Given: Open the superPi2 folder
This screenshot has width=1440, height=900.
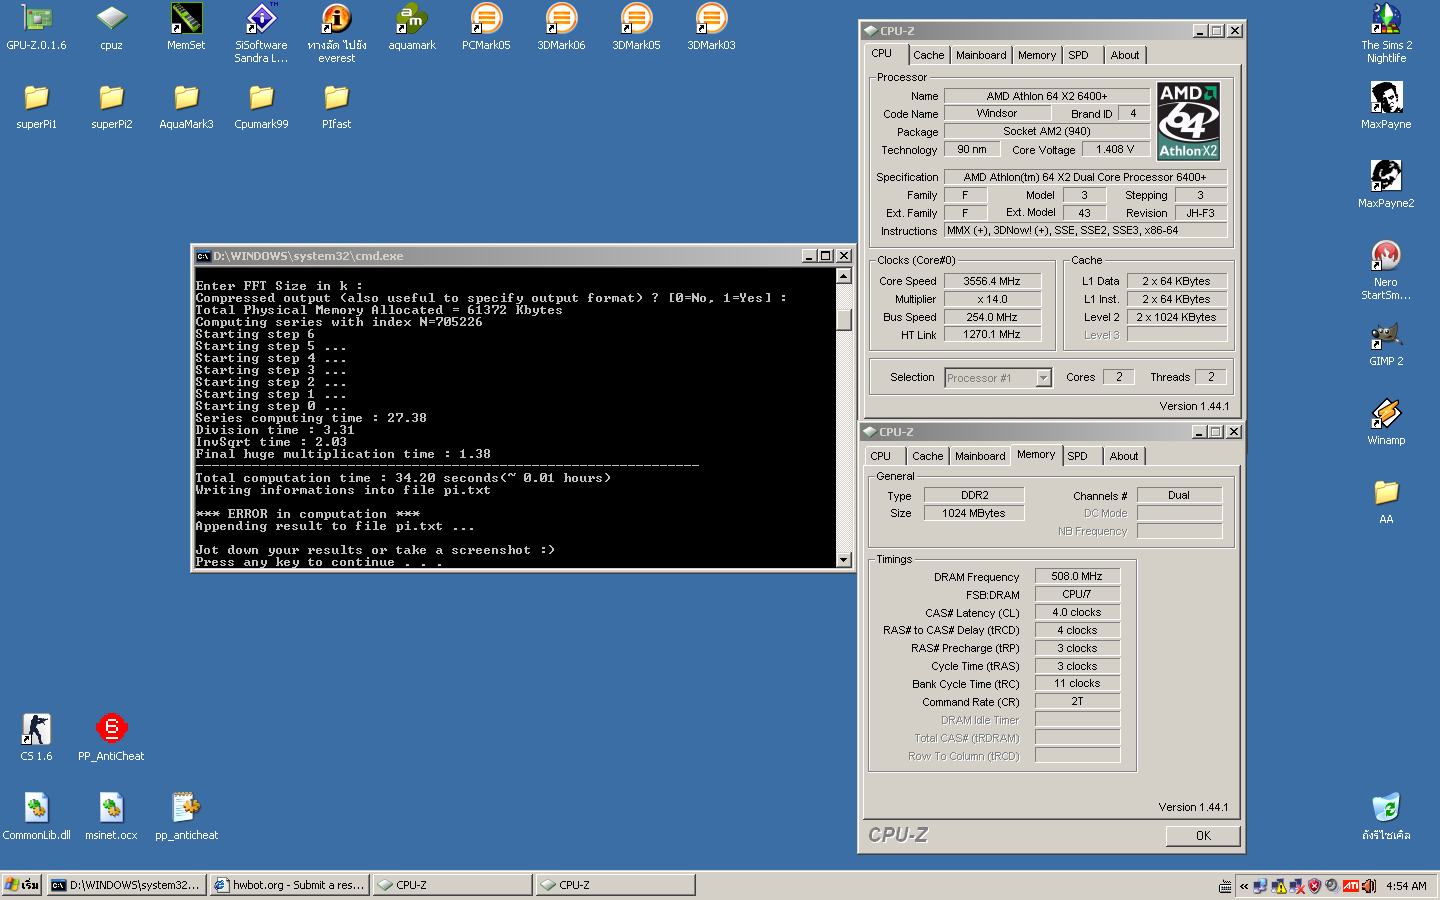Looking at the screenshot, I should pos(111,106).
